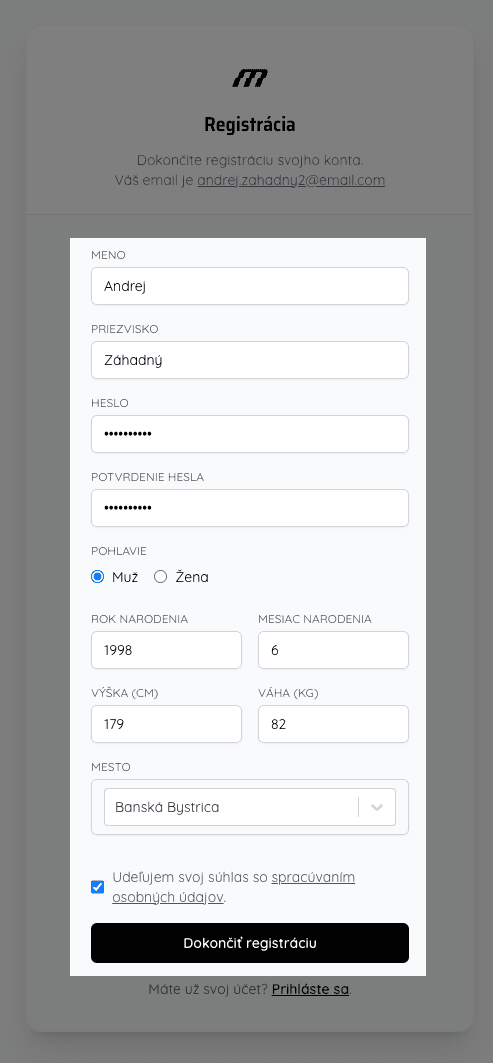
Task: Click the MESTO label
Action: (x=111, y=767)
